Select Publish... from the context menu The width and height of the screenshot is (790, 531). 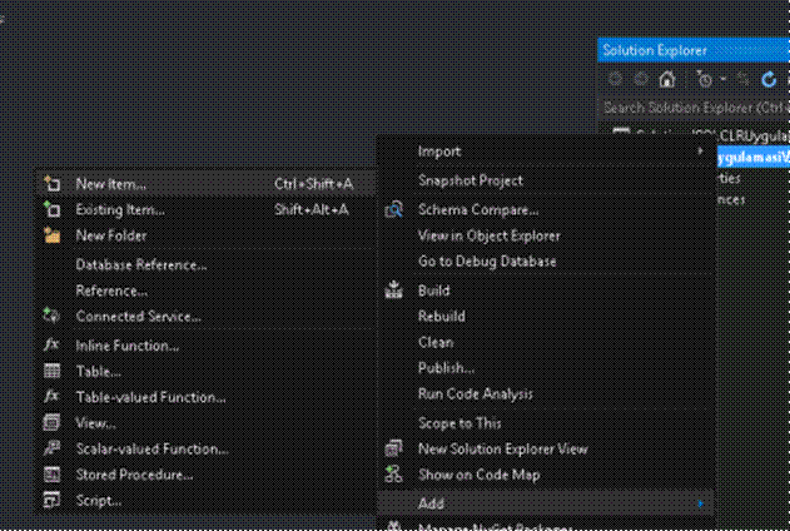pyautogui.click(x=446, y=368)
